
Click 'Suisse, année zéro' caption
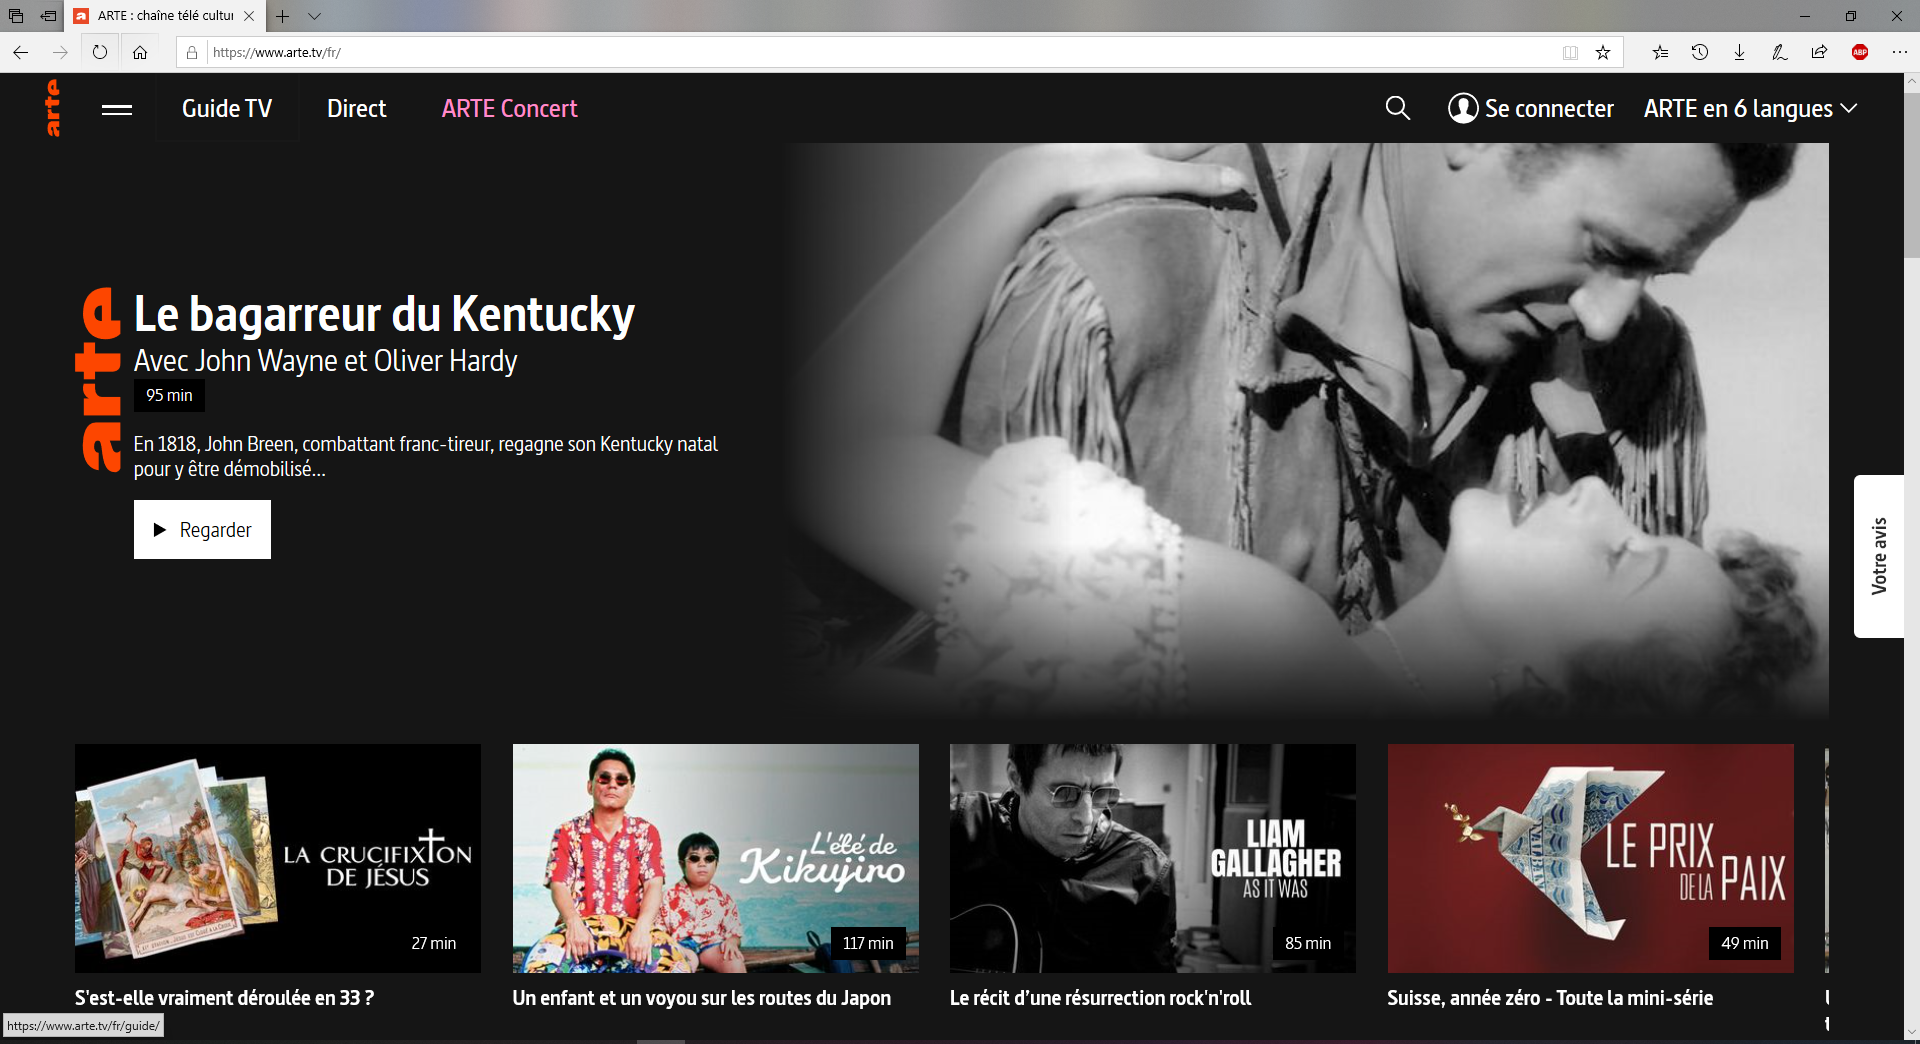[x=1550, y=998]
